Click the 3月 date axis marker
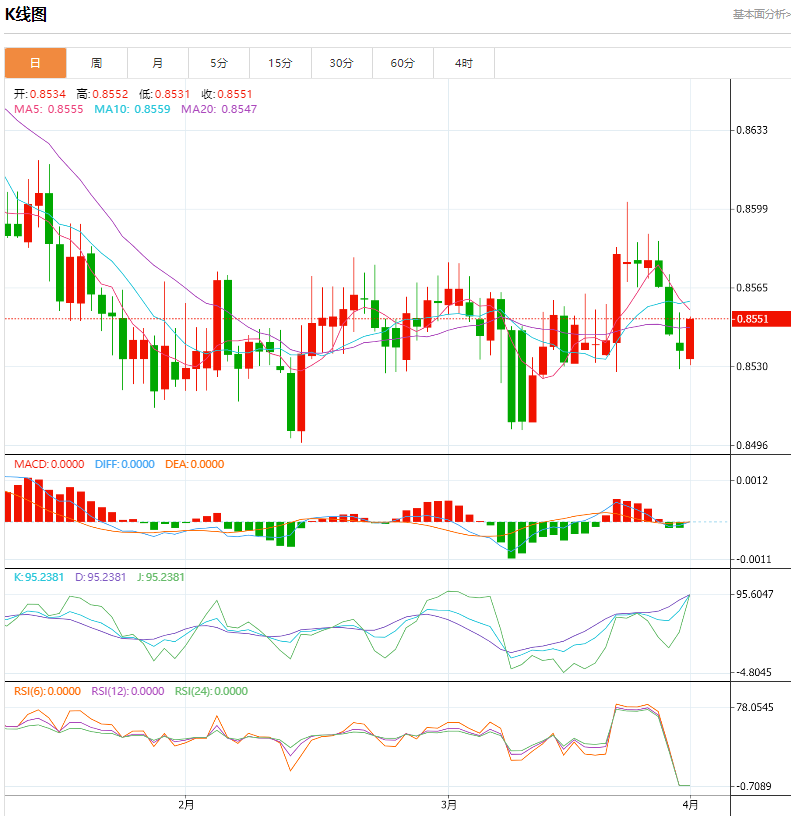The image size is (791, 816). tap(449, 805)
